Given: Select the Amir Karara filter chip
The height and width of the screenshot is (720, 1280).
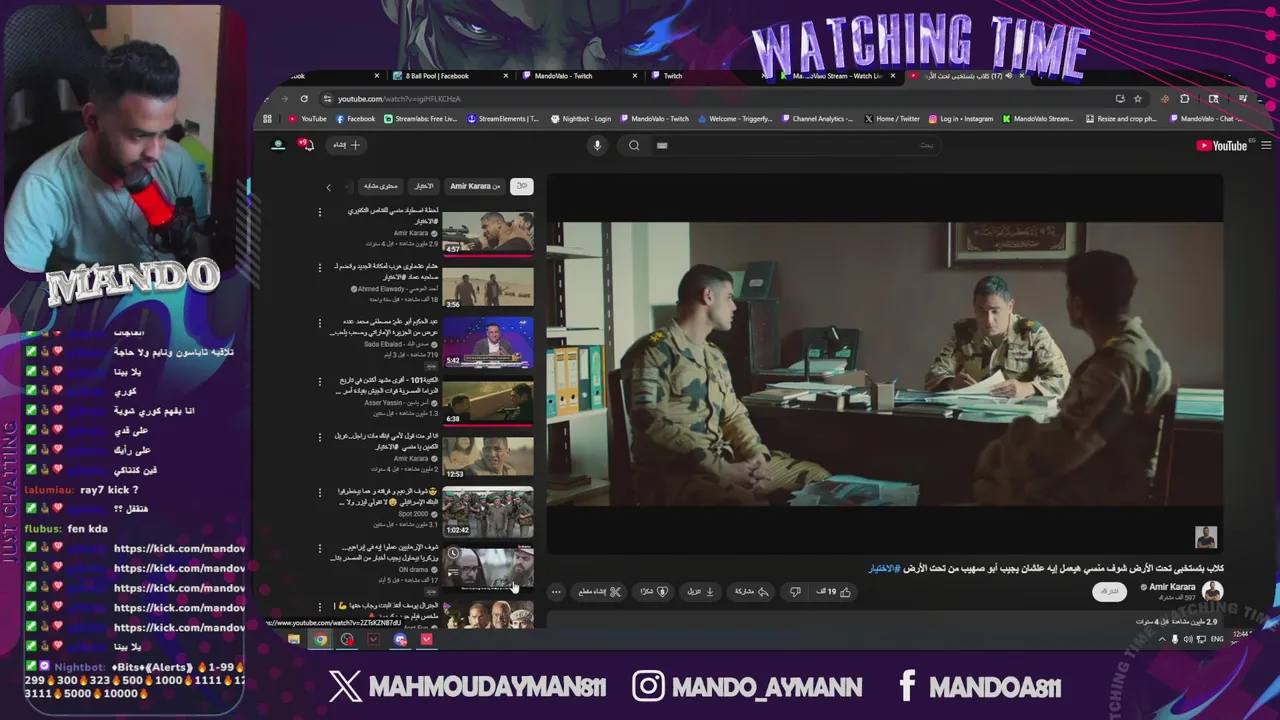Looking at the screenshot, I should pos(475,186).
